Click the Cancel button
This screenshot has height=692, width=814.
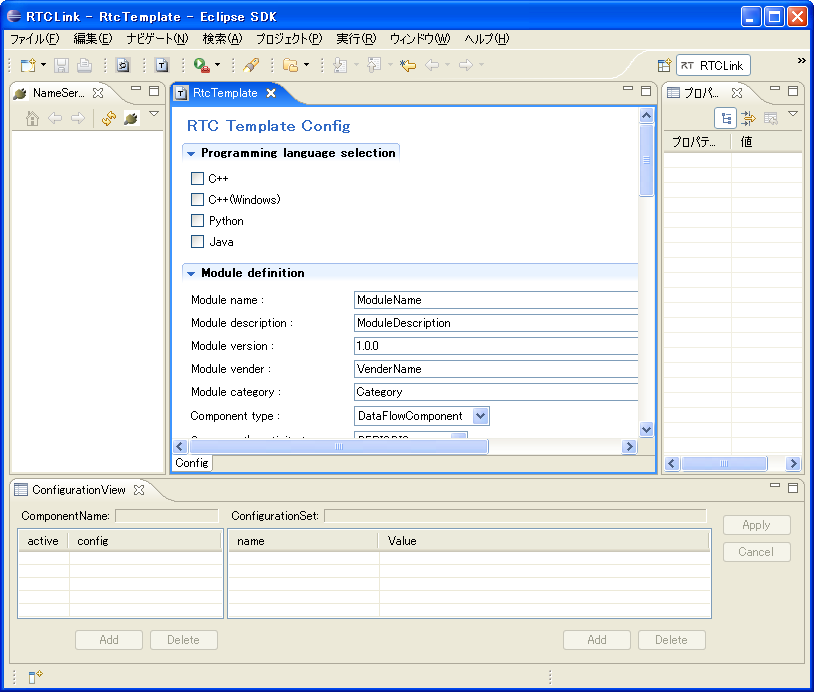tap(756, 552)
